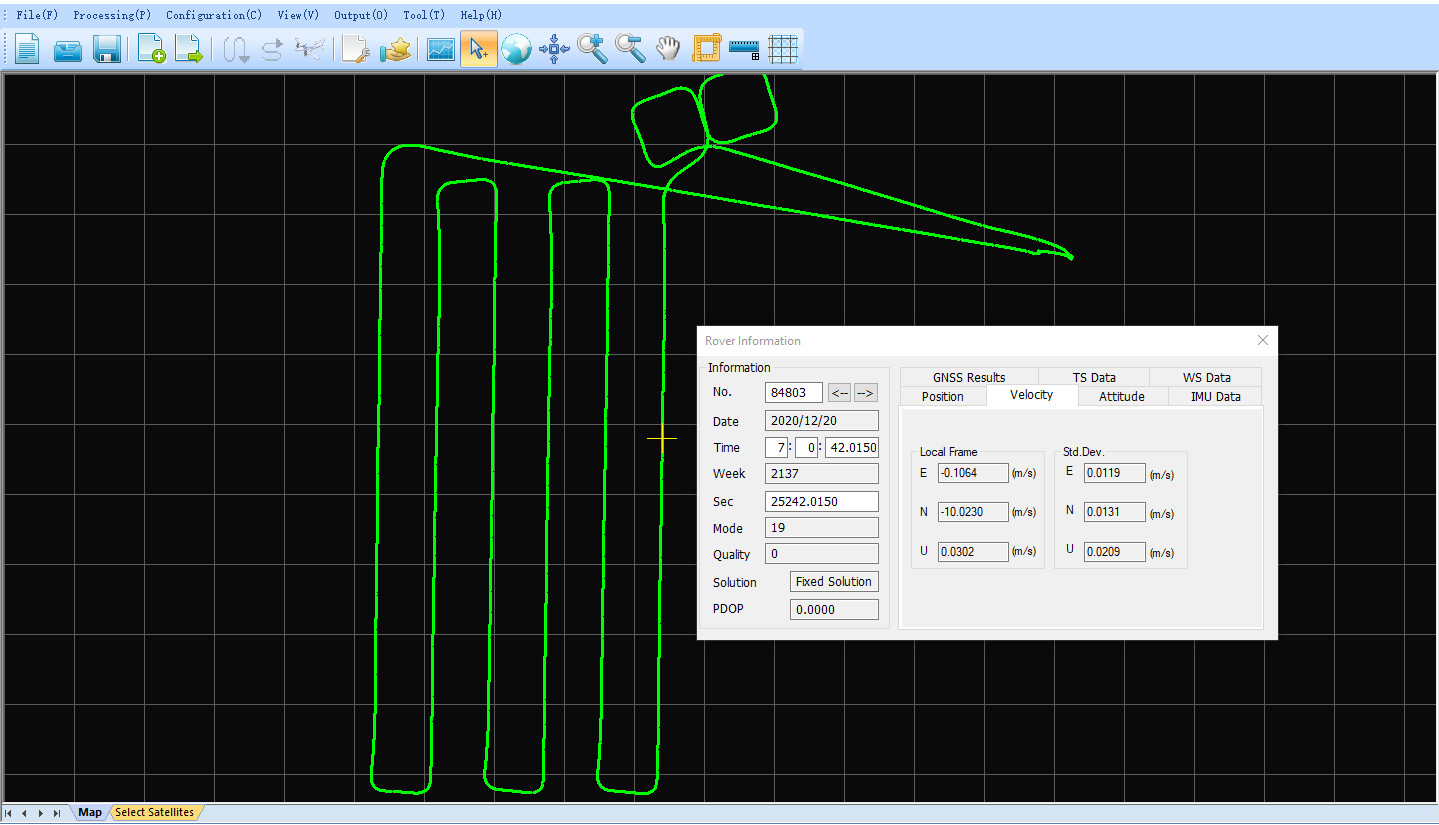Switch to the TS Data tab
Screen dimensions: 1439x825
pyautogui.click(x=1094, y=377)
